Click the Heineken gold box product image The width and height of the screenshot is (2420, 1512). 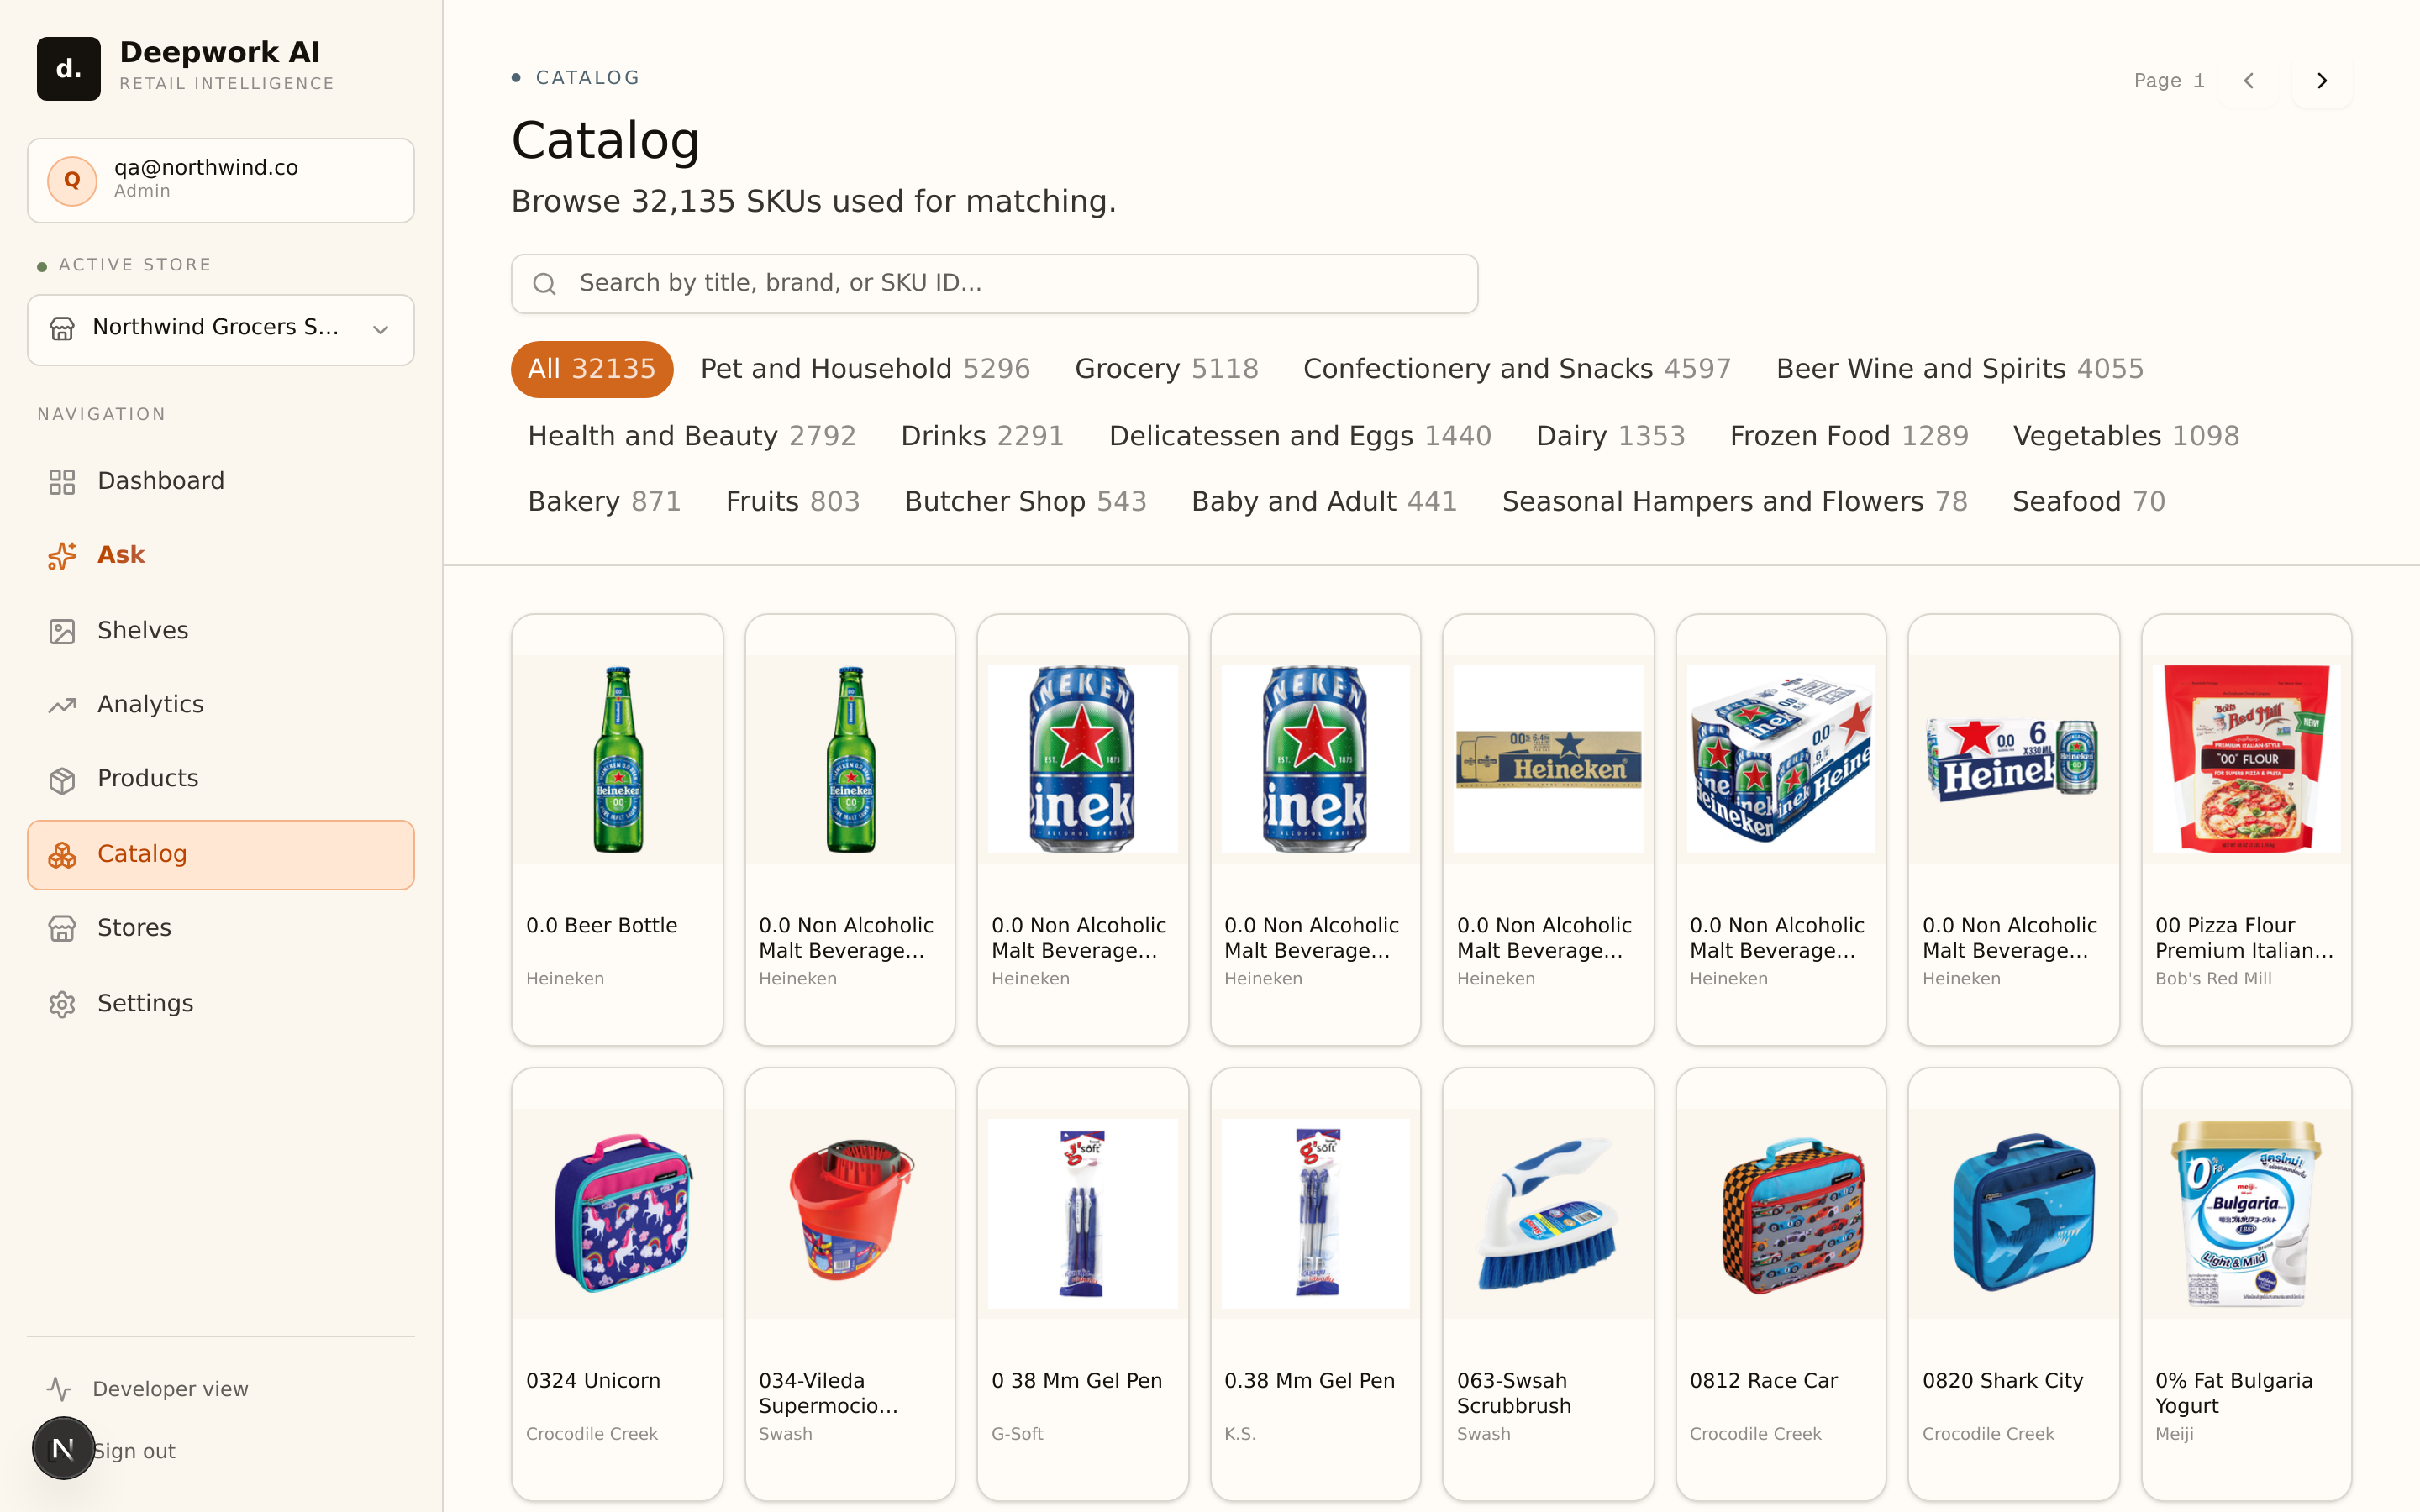tap(1548, 759)
